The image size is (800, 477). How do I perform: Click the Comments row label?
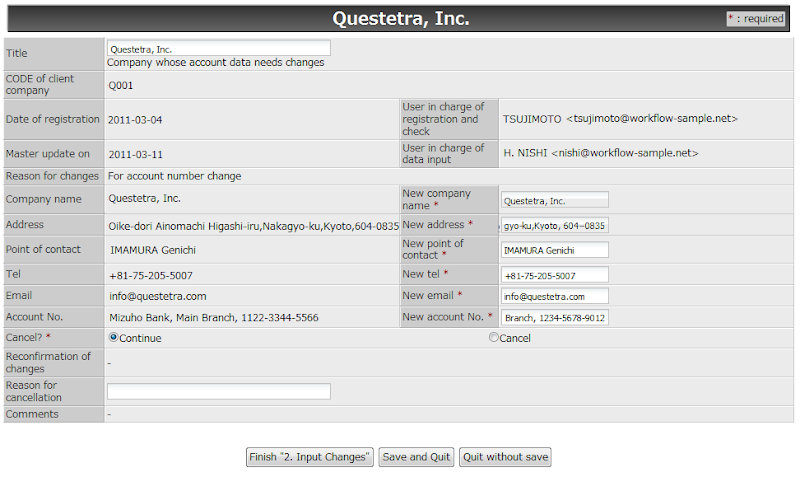point(32,414)
